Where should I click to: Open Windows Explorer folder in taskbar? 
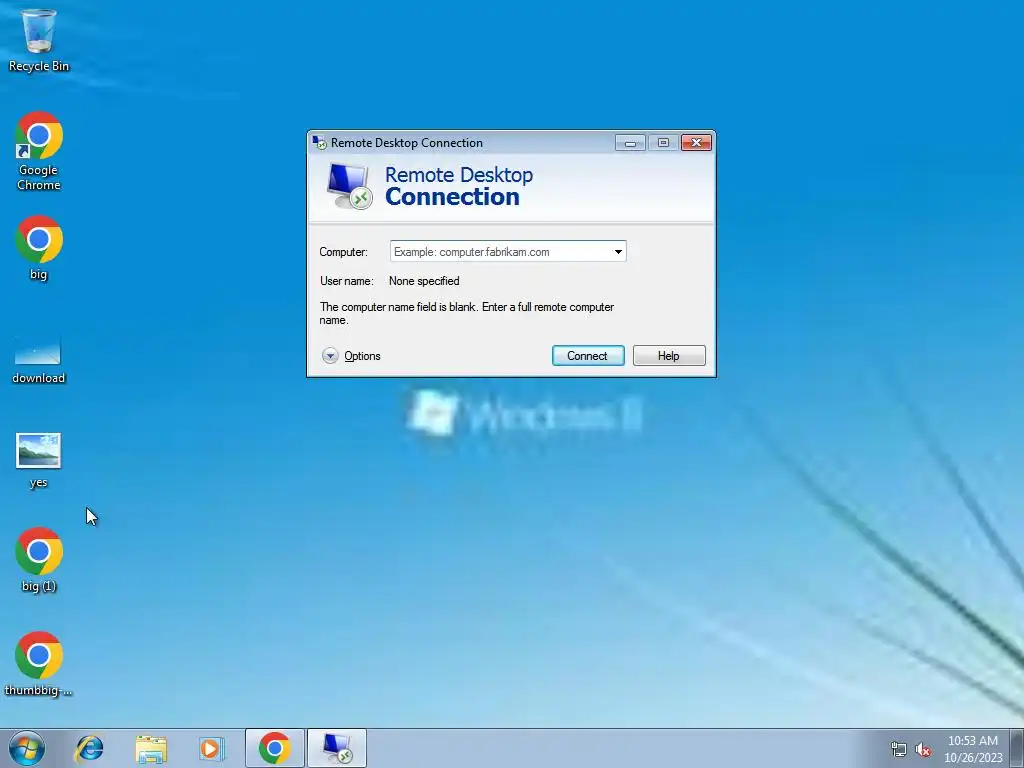[151, 748]
